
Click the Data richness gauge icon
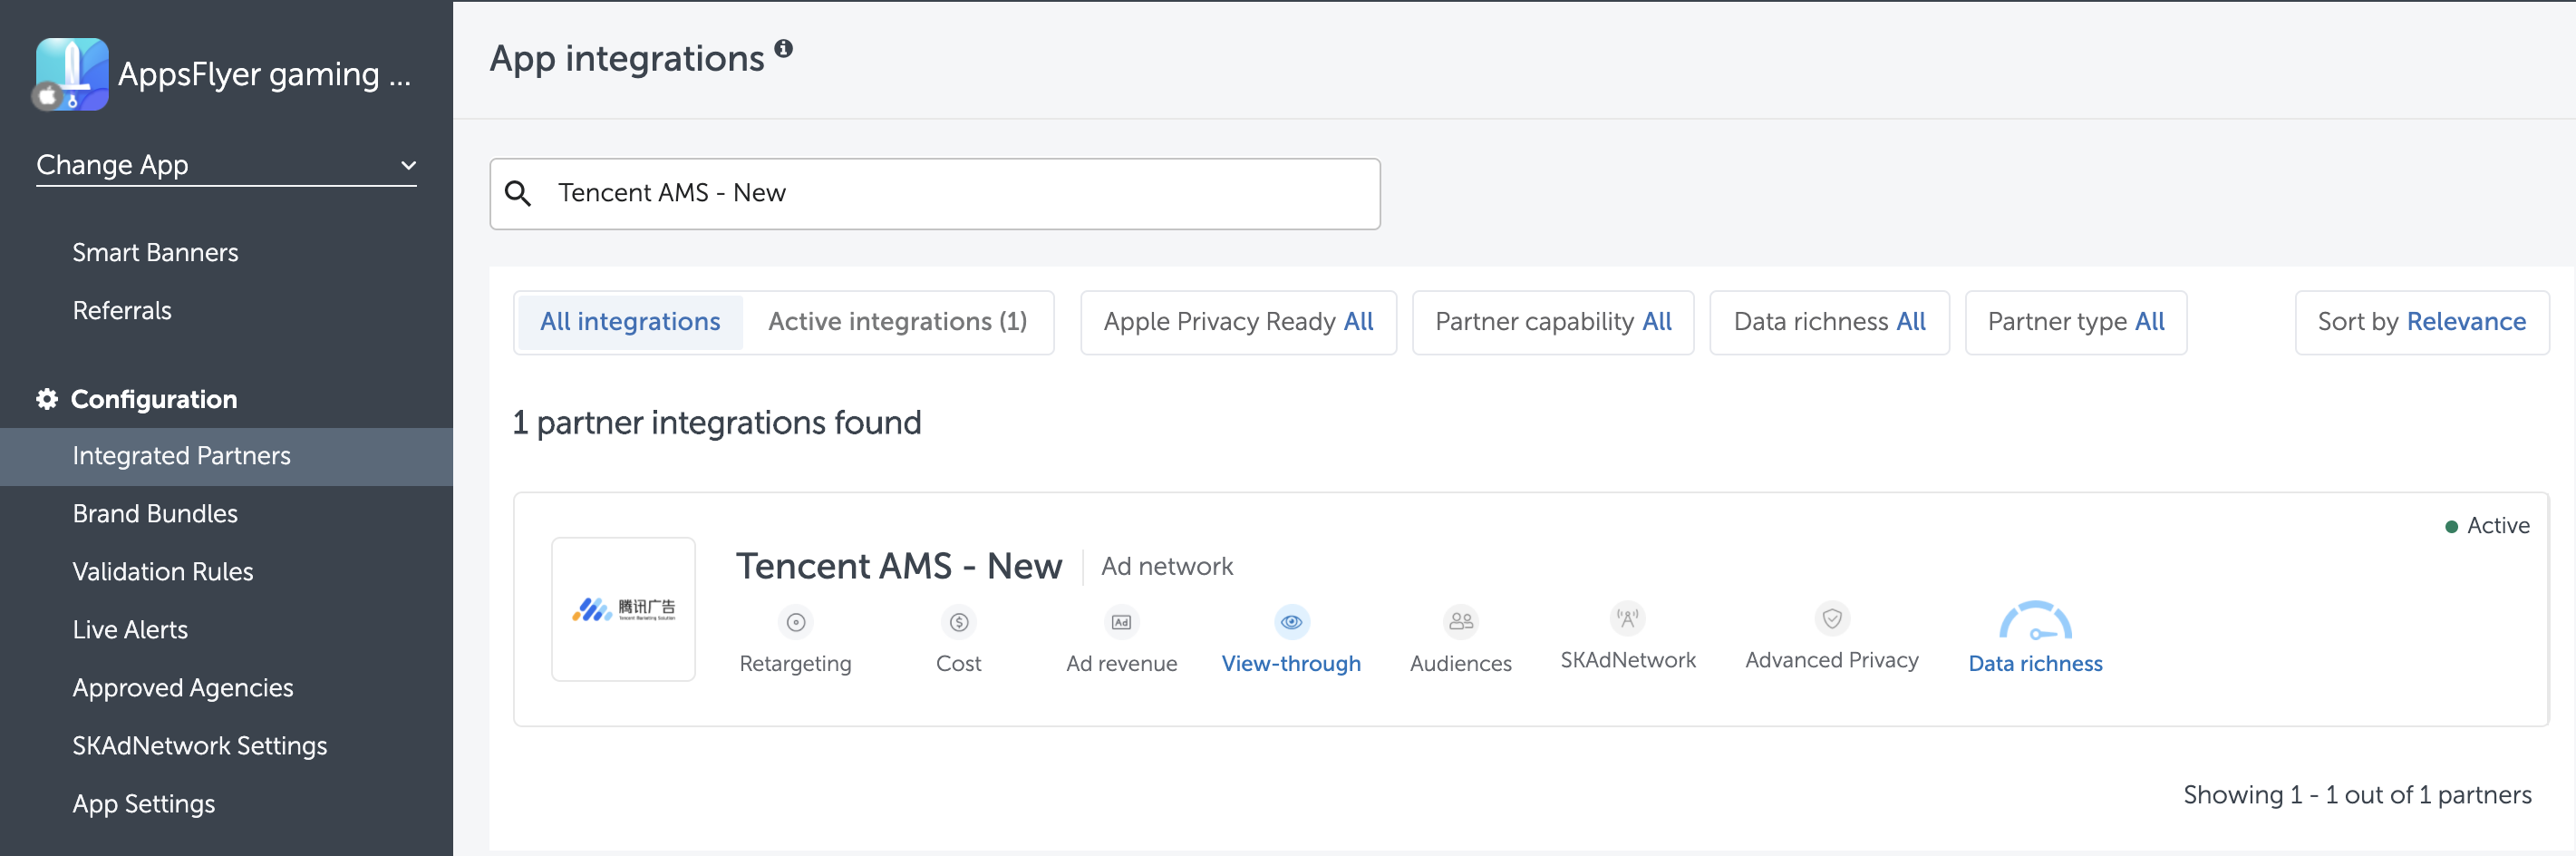tap(2035, 620)
